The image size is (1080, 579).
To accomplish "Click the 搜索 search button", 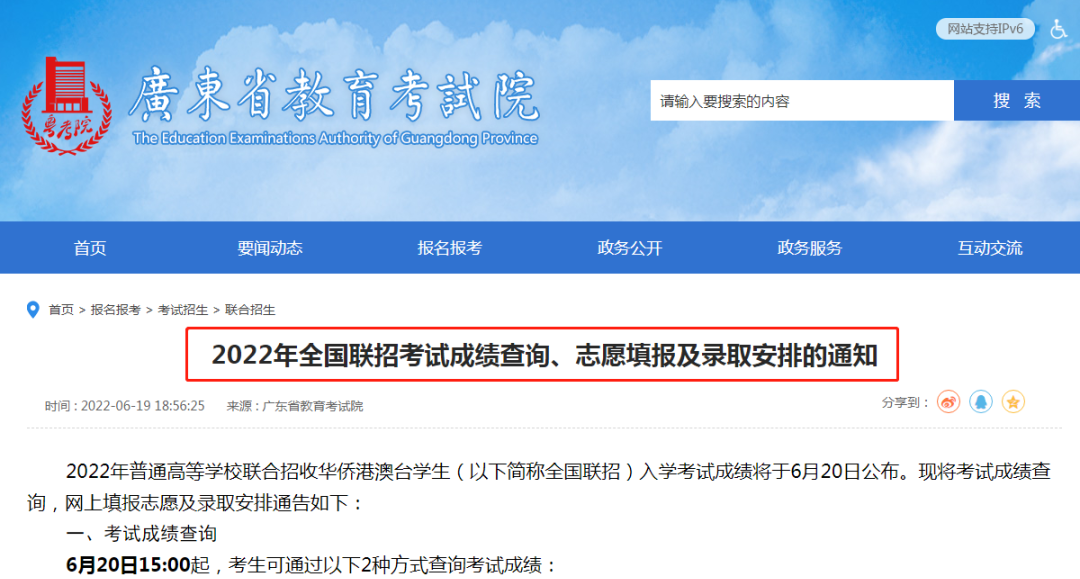I will click(x=1017, y=101).
